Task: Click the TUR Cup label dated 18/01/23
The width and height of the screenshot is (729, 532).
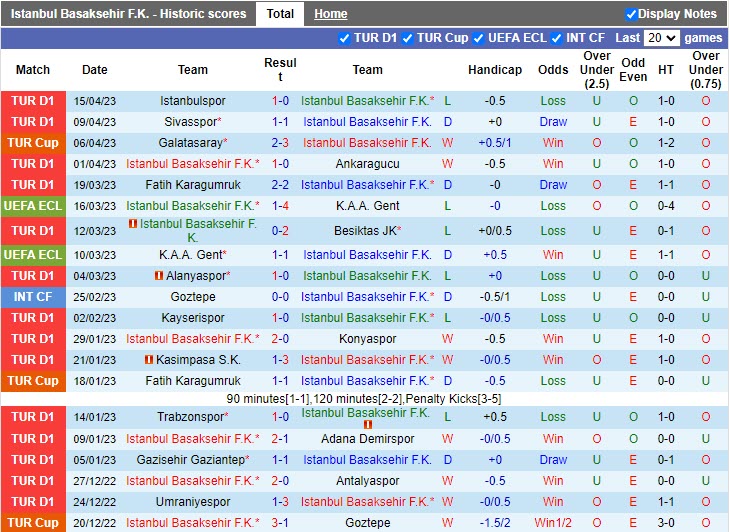Action: pyautogui.click(x=33, y=381)
